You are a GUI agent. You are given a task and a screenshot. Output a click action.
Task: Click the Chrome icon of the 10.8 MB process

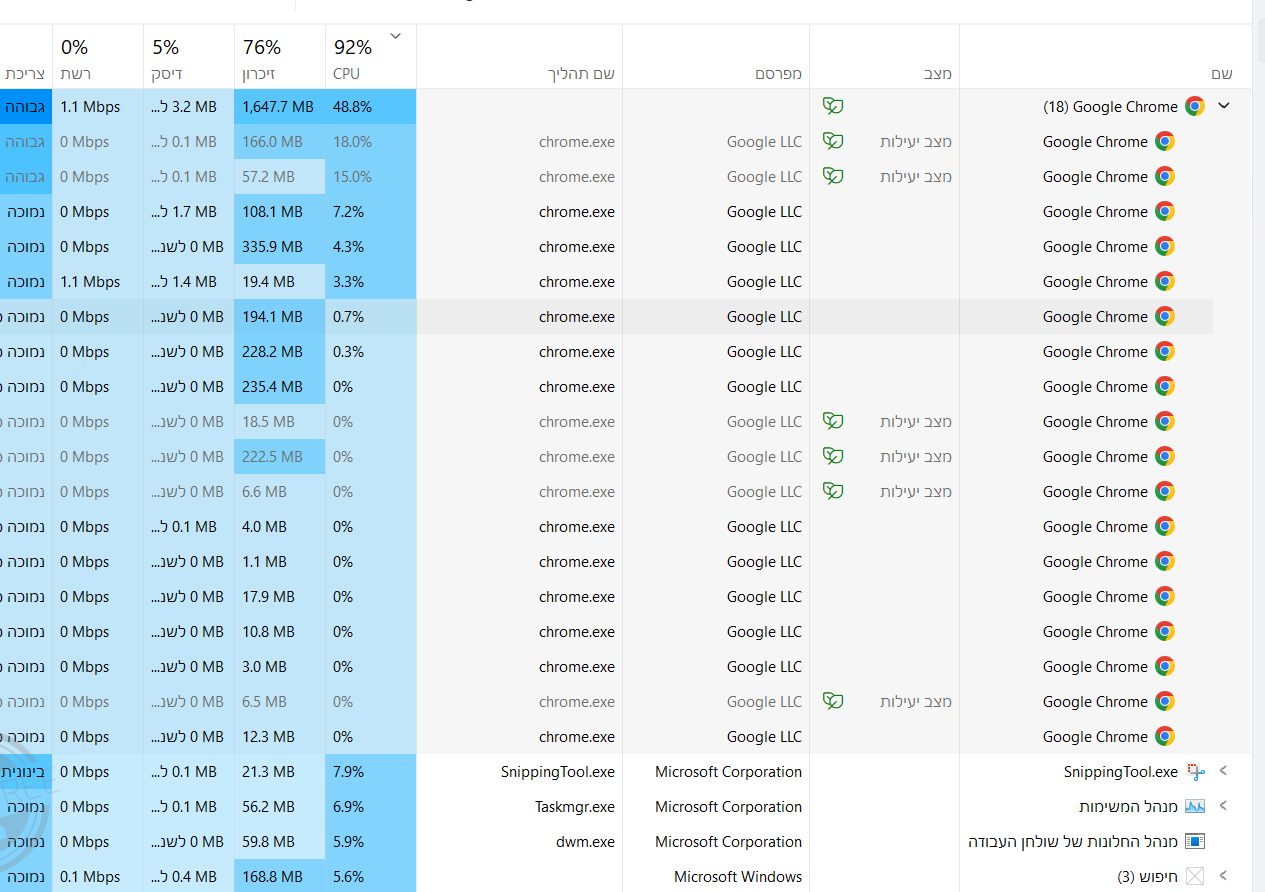[x=1165, y=631]
